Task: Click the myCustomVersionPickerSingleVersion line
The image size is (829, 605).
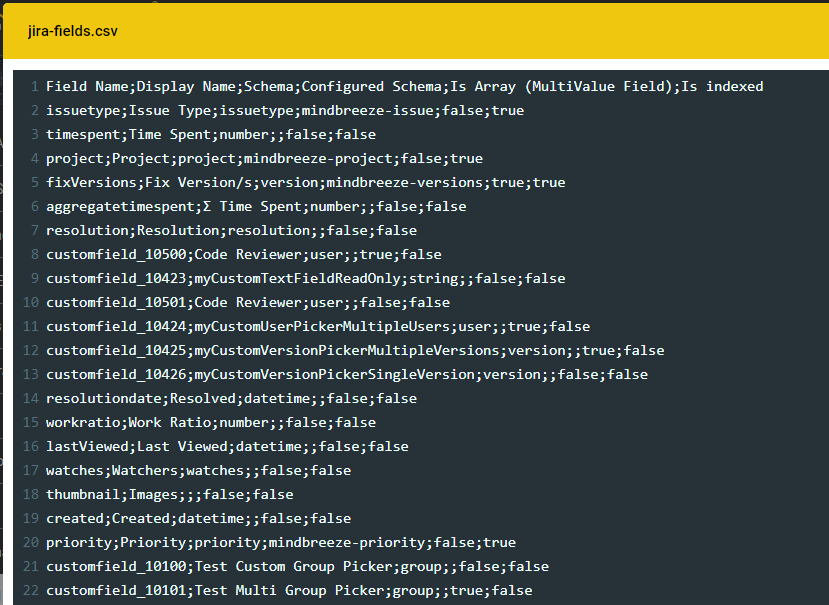Action: 346,375
